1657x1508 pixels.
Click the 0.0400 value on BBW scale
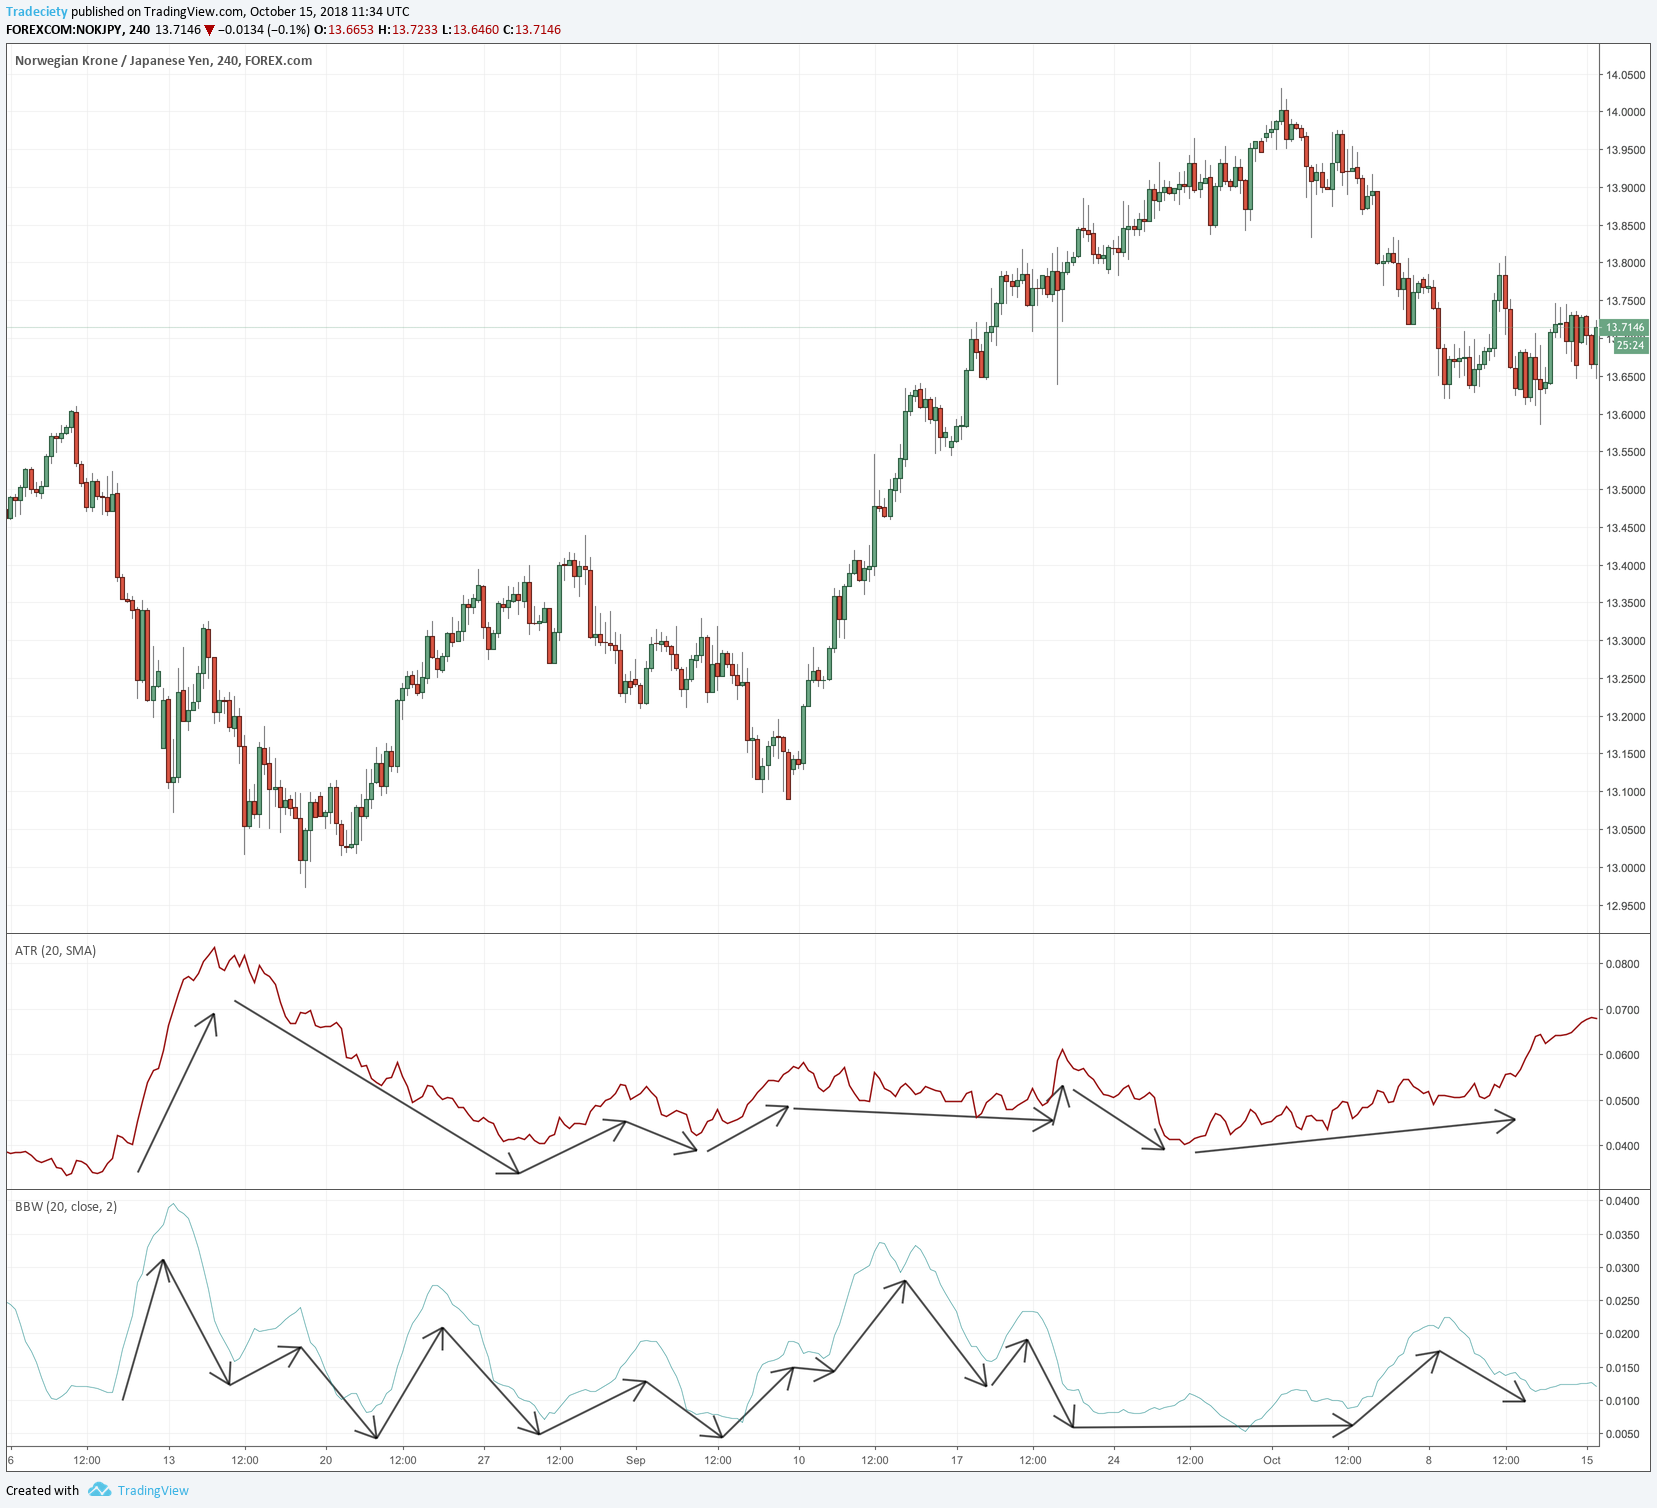[1622, 1201]
